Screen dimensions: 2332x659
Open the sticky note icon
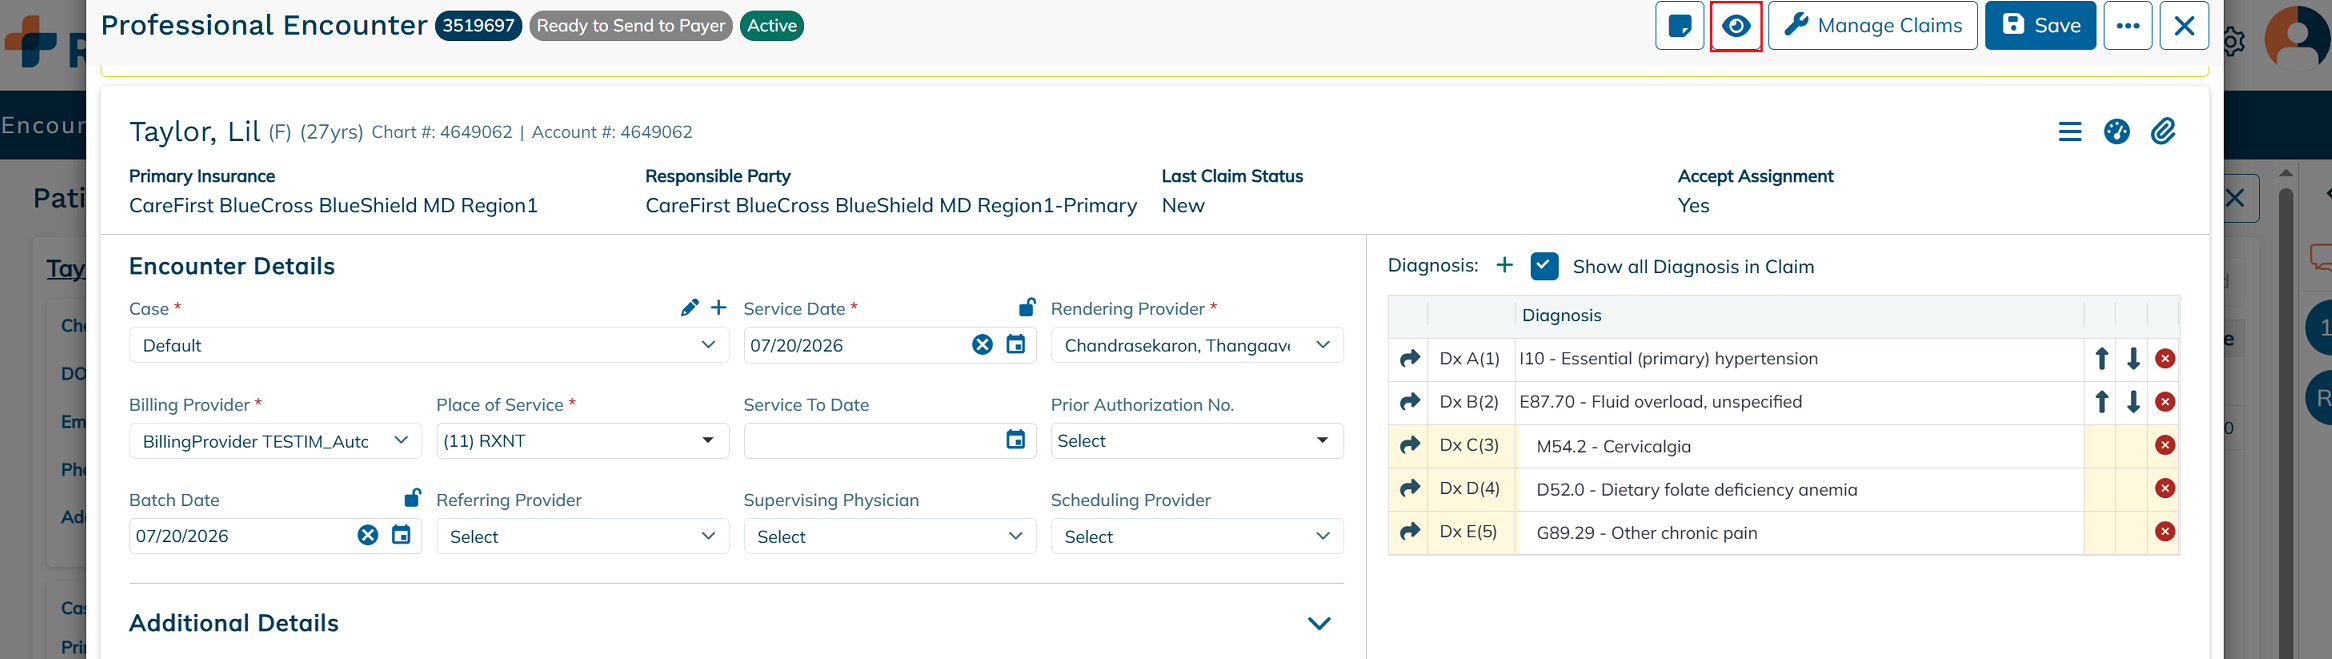click(1680, 26)
